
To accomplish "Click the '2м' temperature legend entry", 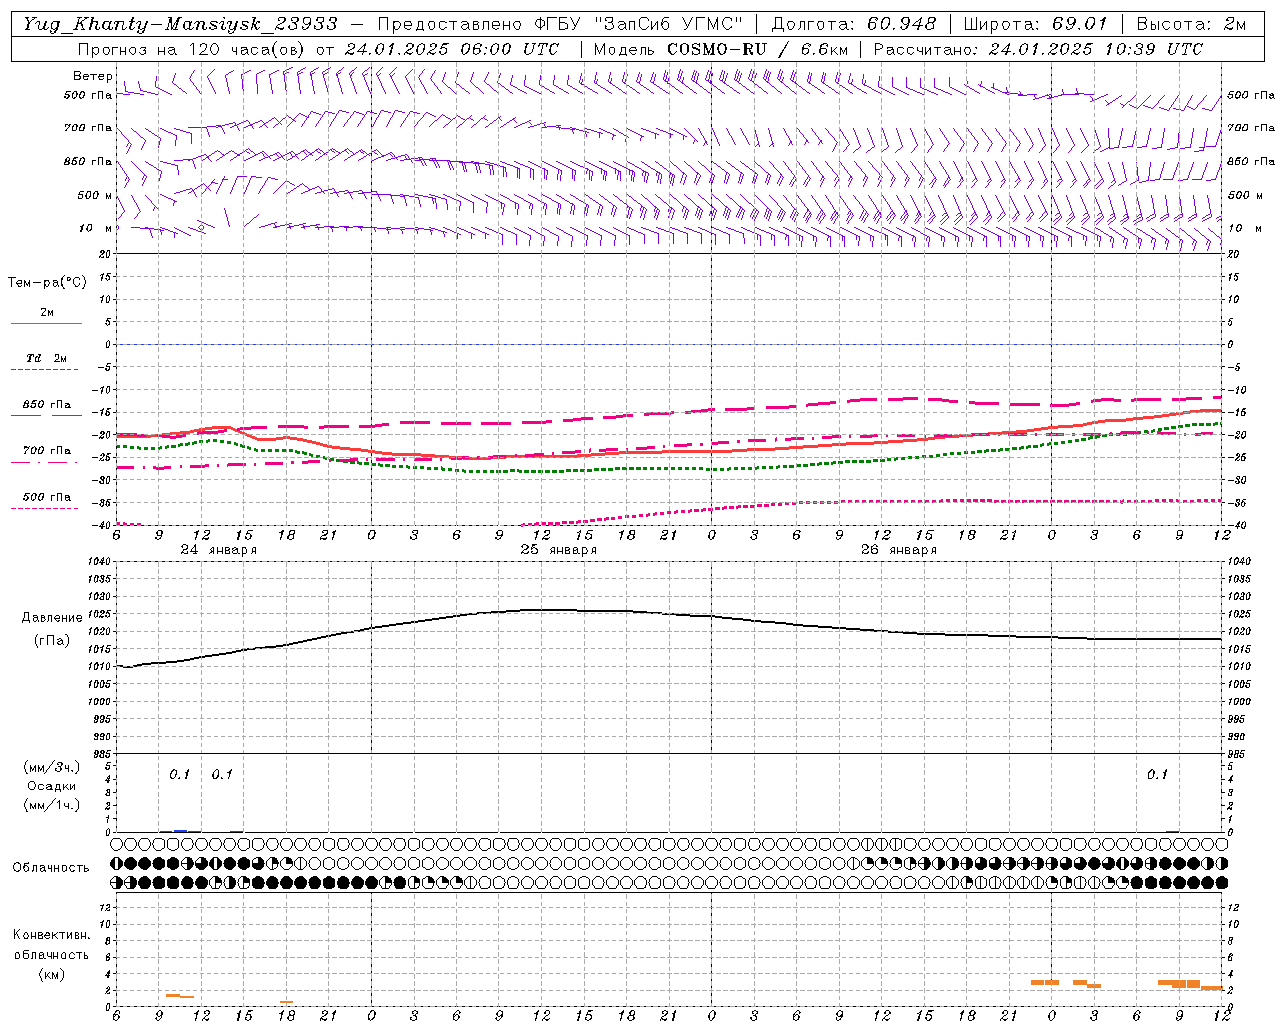I will 47,313.
